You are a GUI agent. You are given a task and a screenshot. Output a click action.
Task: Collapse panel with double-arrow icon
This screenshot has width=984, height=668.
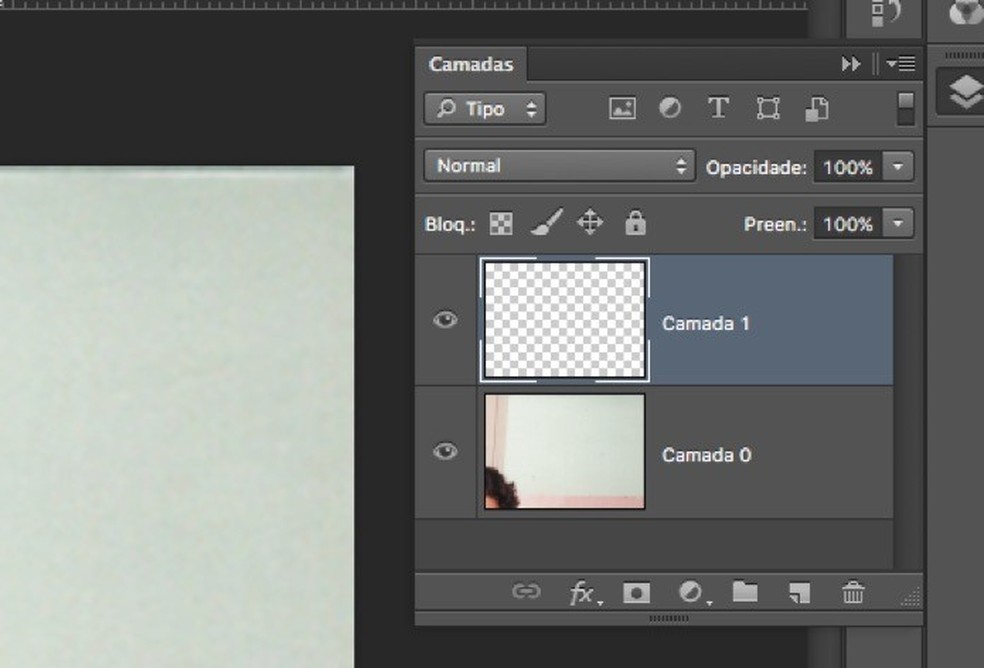(851, 63)
